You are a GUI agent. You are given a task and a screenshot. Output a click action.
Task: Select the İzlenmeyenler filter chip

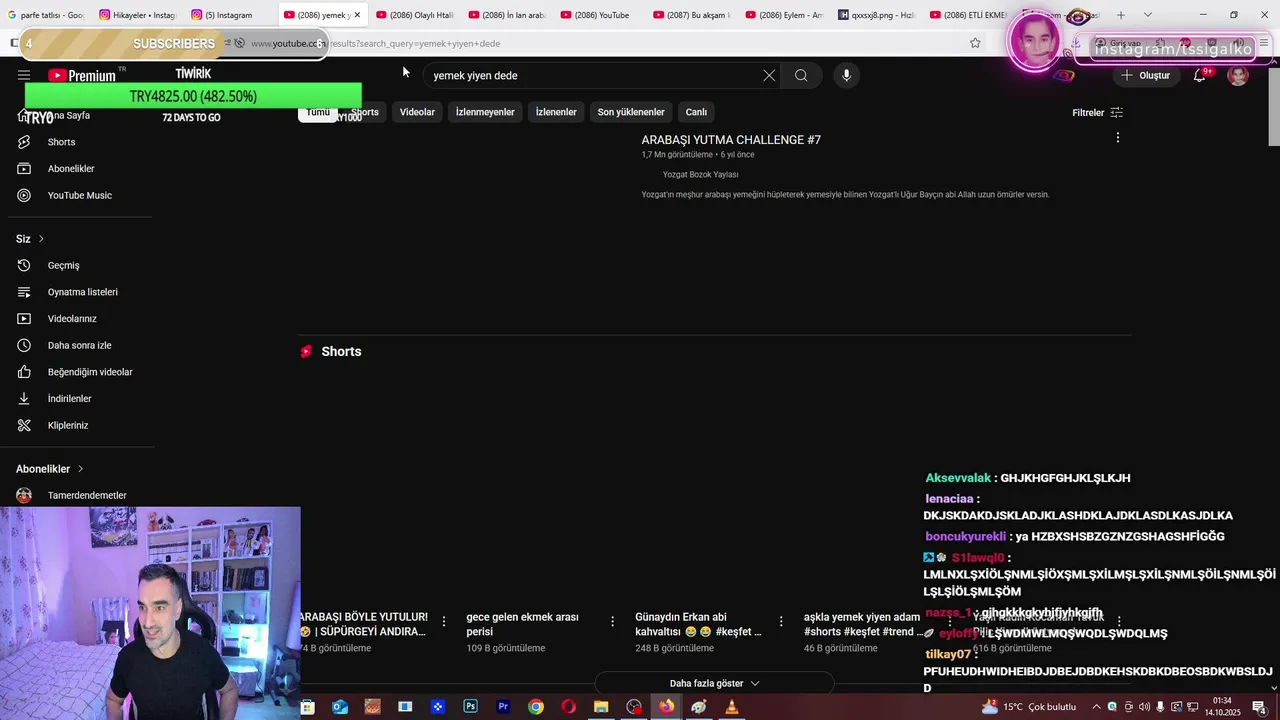[485, 112]
